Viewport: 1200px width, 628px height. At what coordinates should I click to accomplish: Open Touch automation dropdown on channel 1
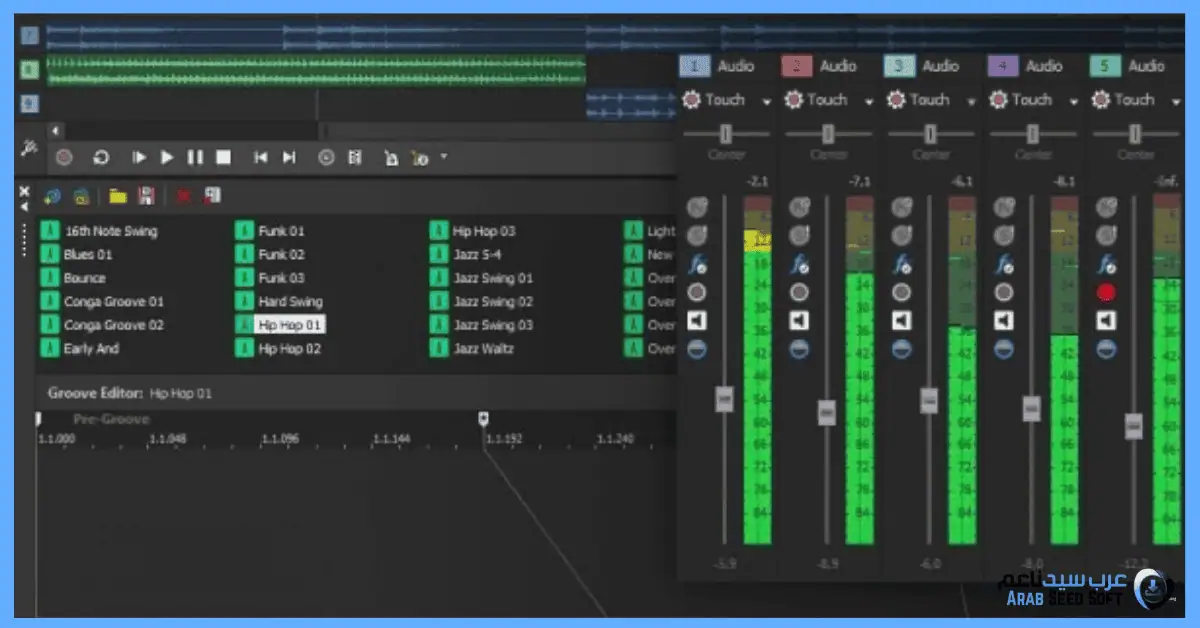pyautogui.click(x=767, y=101)
